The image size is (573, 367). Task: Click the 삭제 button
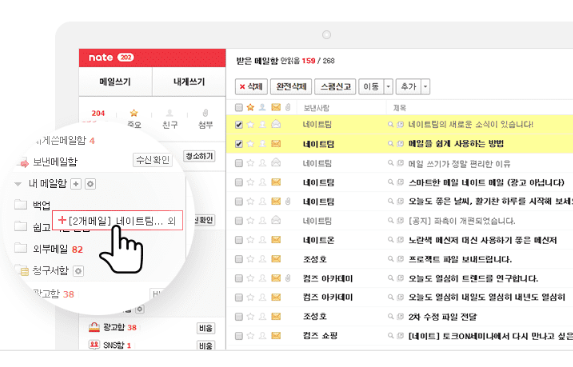(x=251, y=87)
